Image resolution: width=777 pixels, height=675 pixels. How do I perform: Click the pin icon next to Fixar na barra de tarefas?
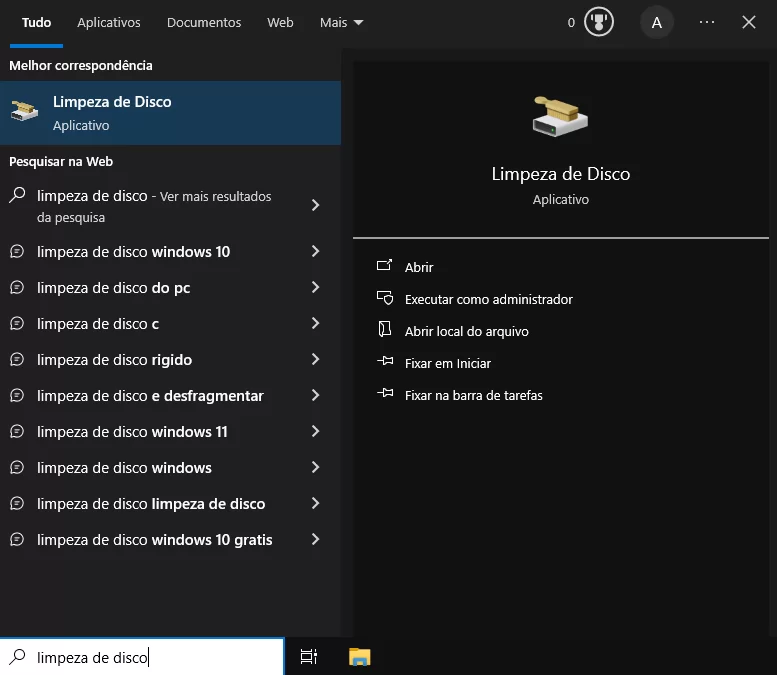pyautogui.click(x=385, y=394)
